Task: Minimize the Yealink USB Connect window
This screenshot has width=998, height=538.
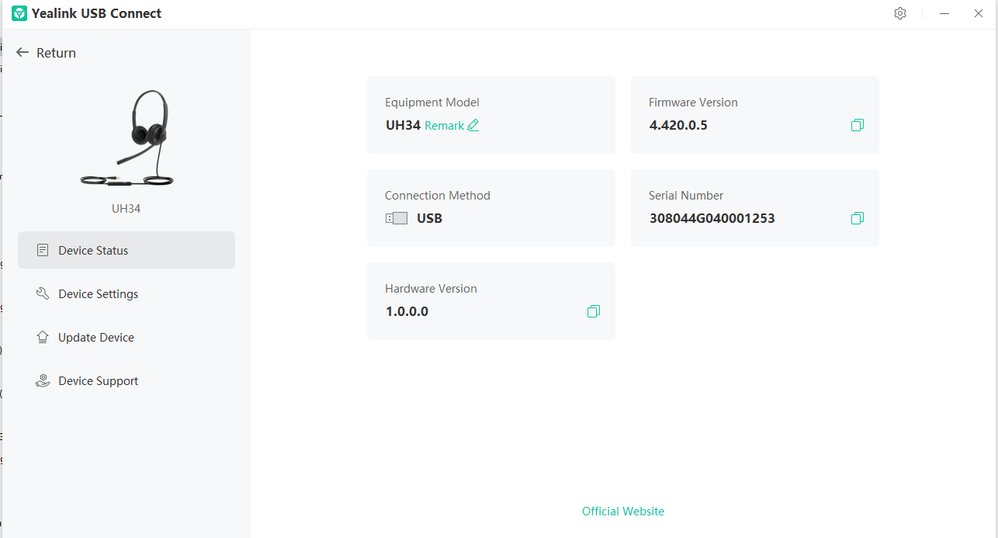Action: (944, 14)
